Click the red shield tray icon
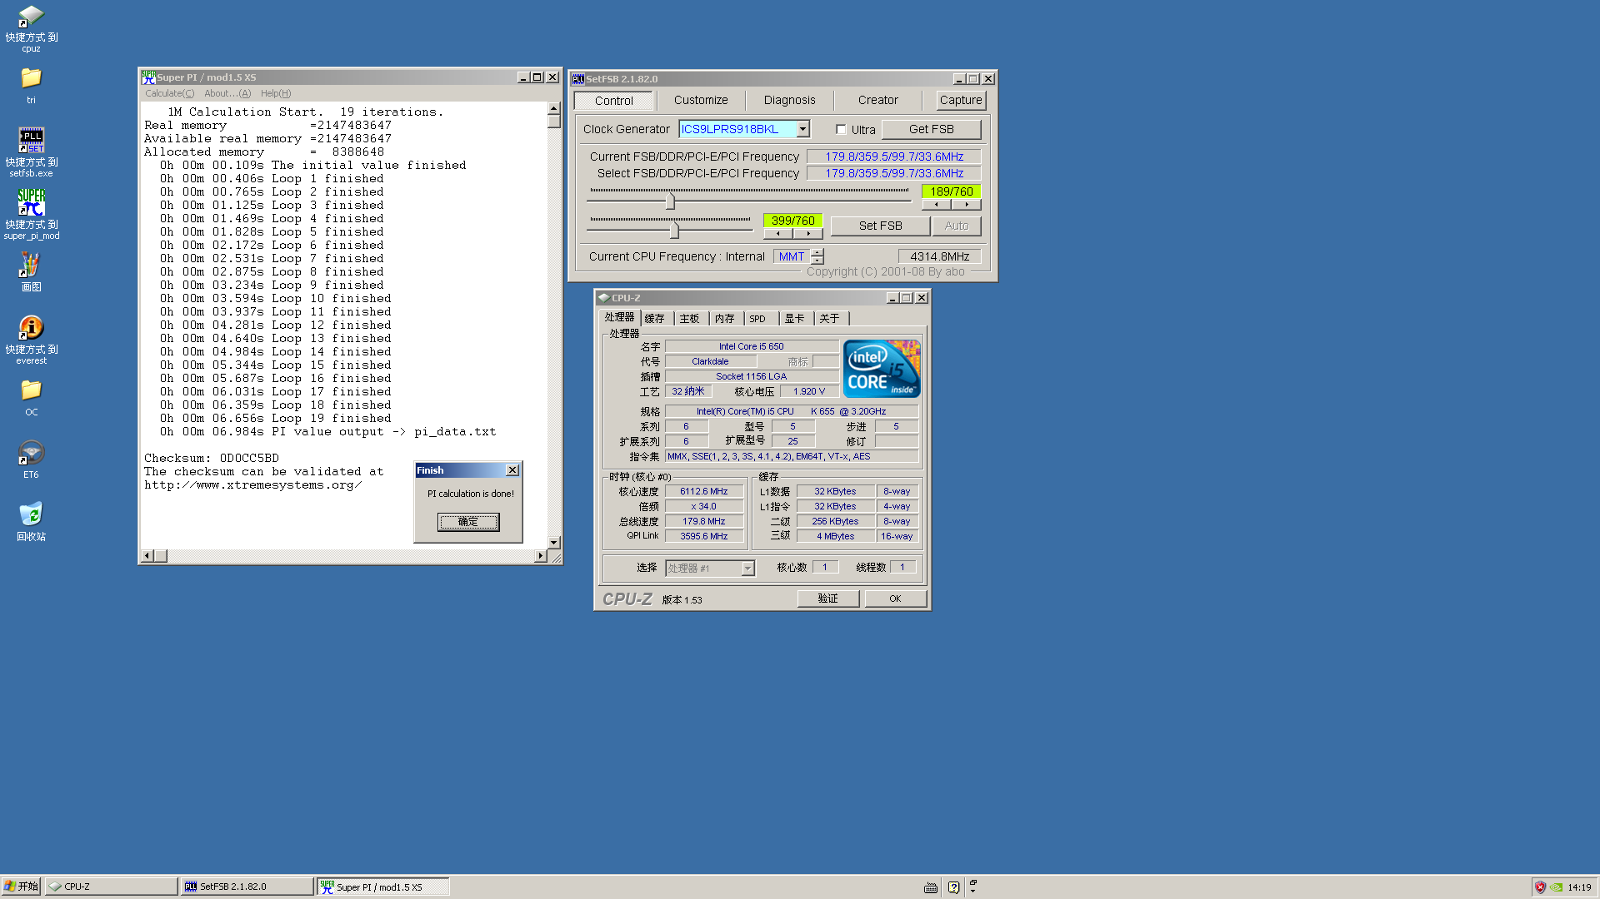This screenshot has height=899, width=1600. [x=1541, y=887]
